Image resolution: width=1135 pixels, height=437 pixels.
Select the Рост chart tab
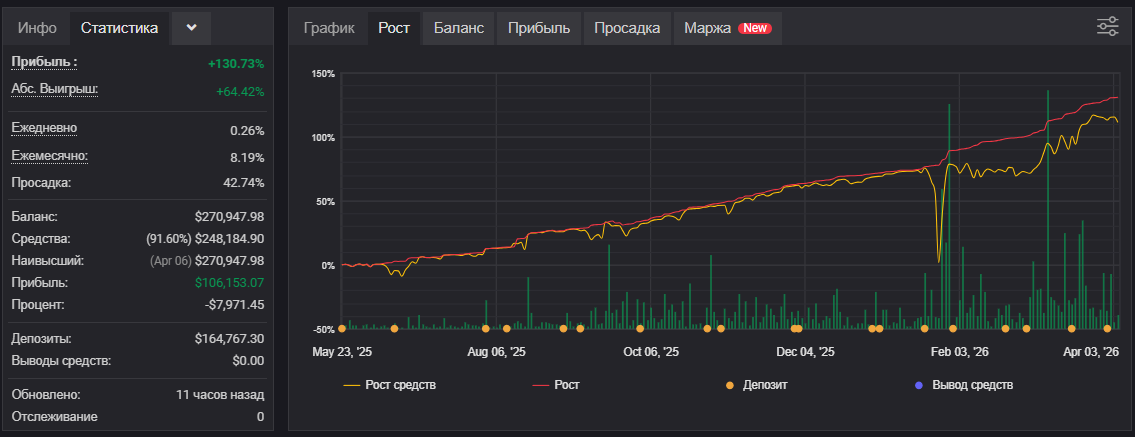click(x=394, y=28)
